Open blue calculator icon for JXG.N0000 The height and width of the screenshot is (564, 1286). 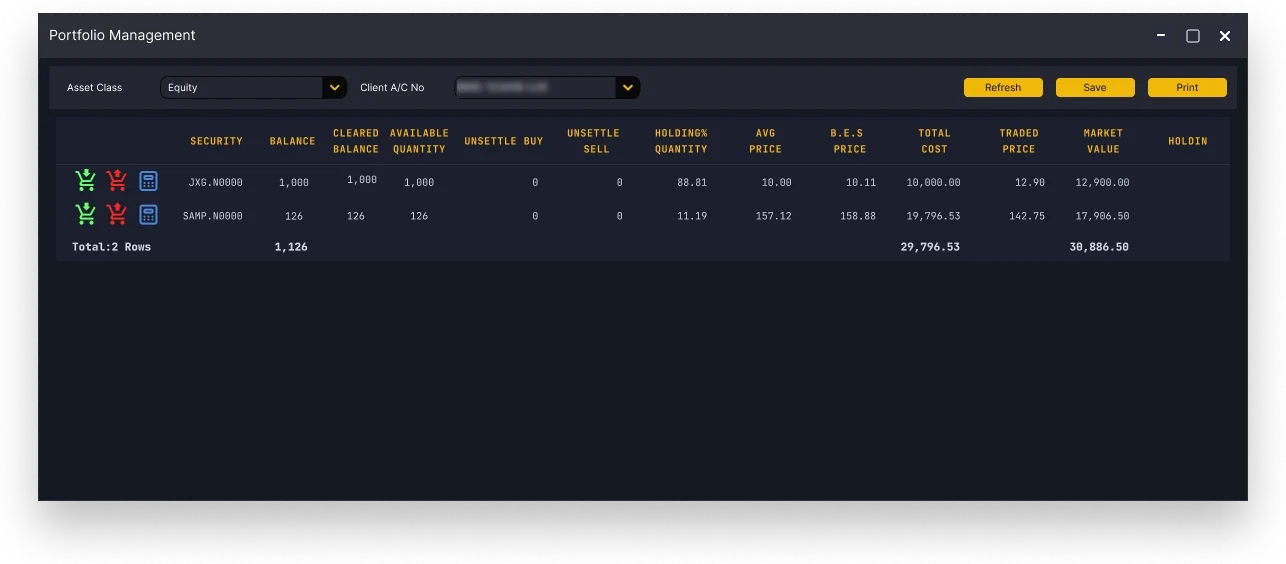coord(148,181)
